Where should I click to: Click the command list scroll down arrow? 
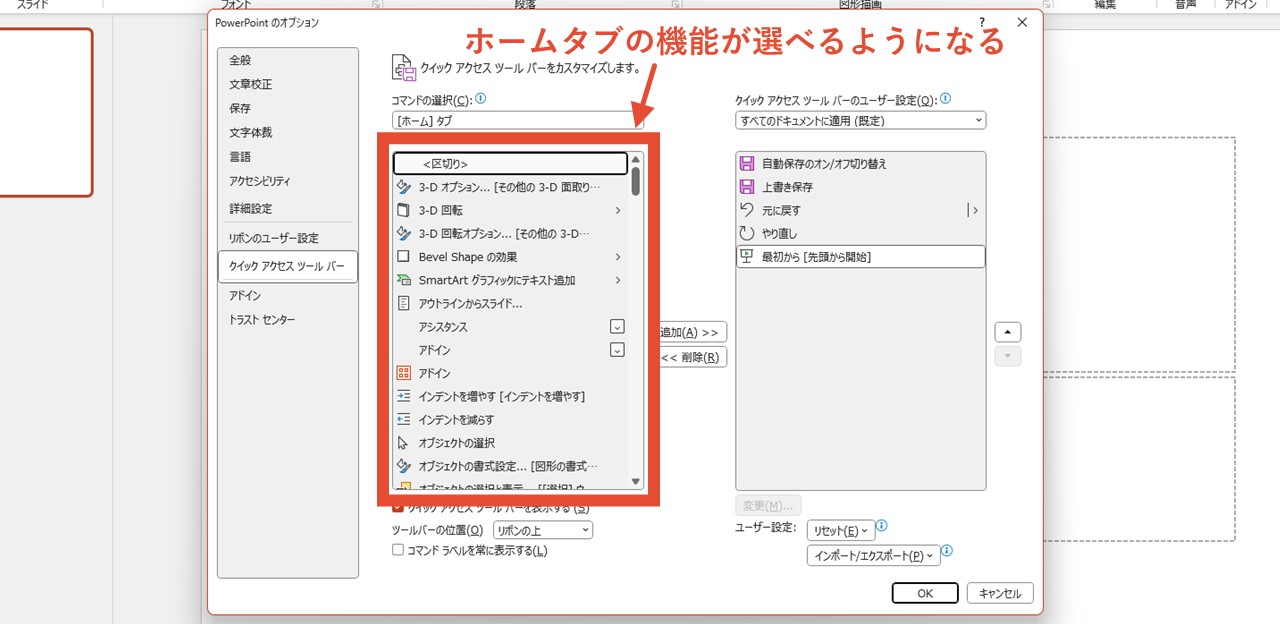click(636, 482)
